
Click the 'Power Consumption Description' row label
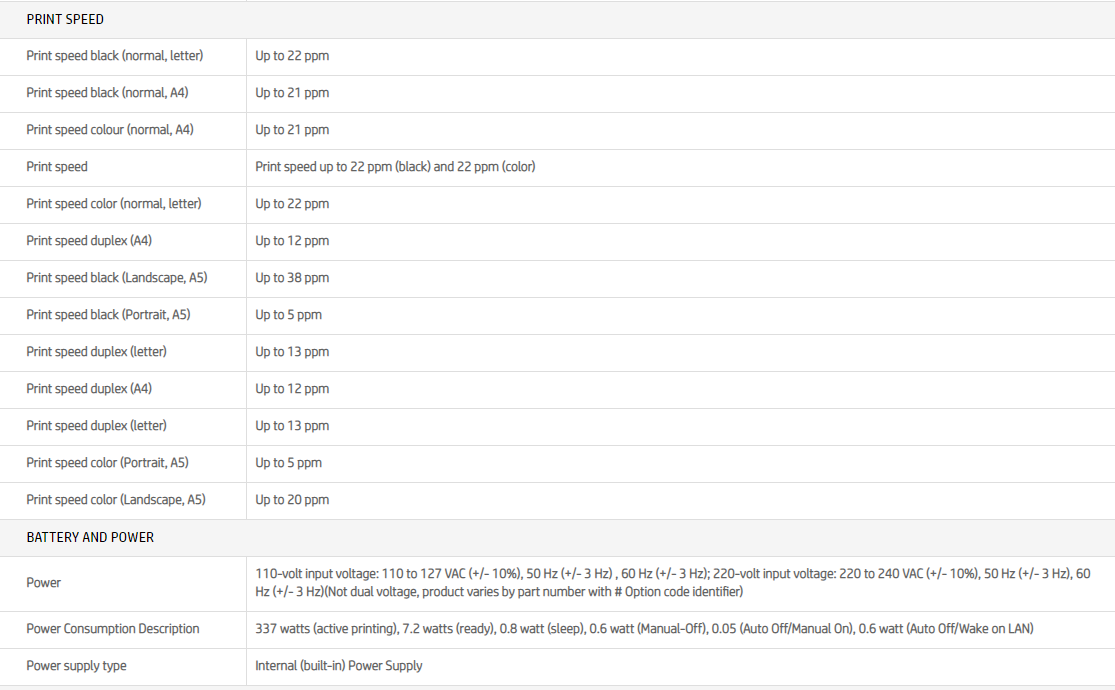pos(113,629)
